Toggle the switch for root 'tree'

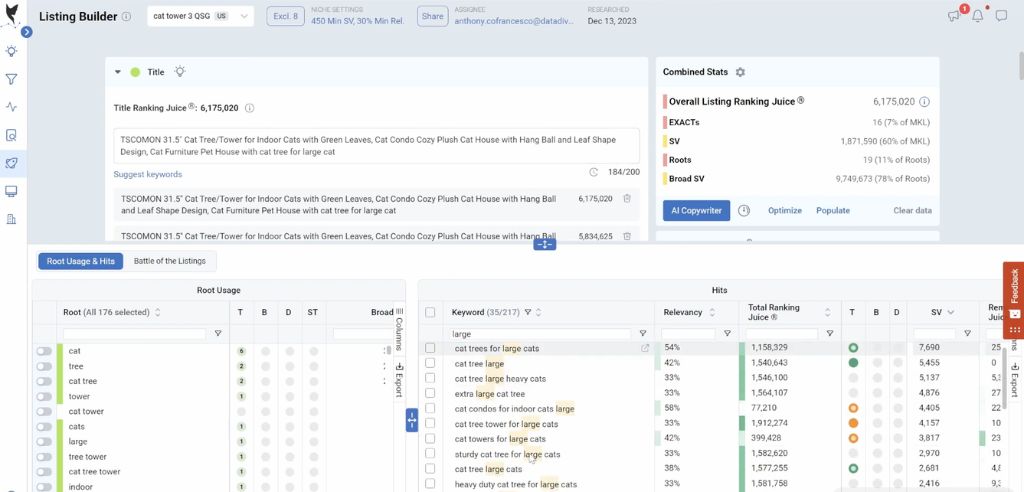pyautogui.click(x=44, y=366)
